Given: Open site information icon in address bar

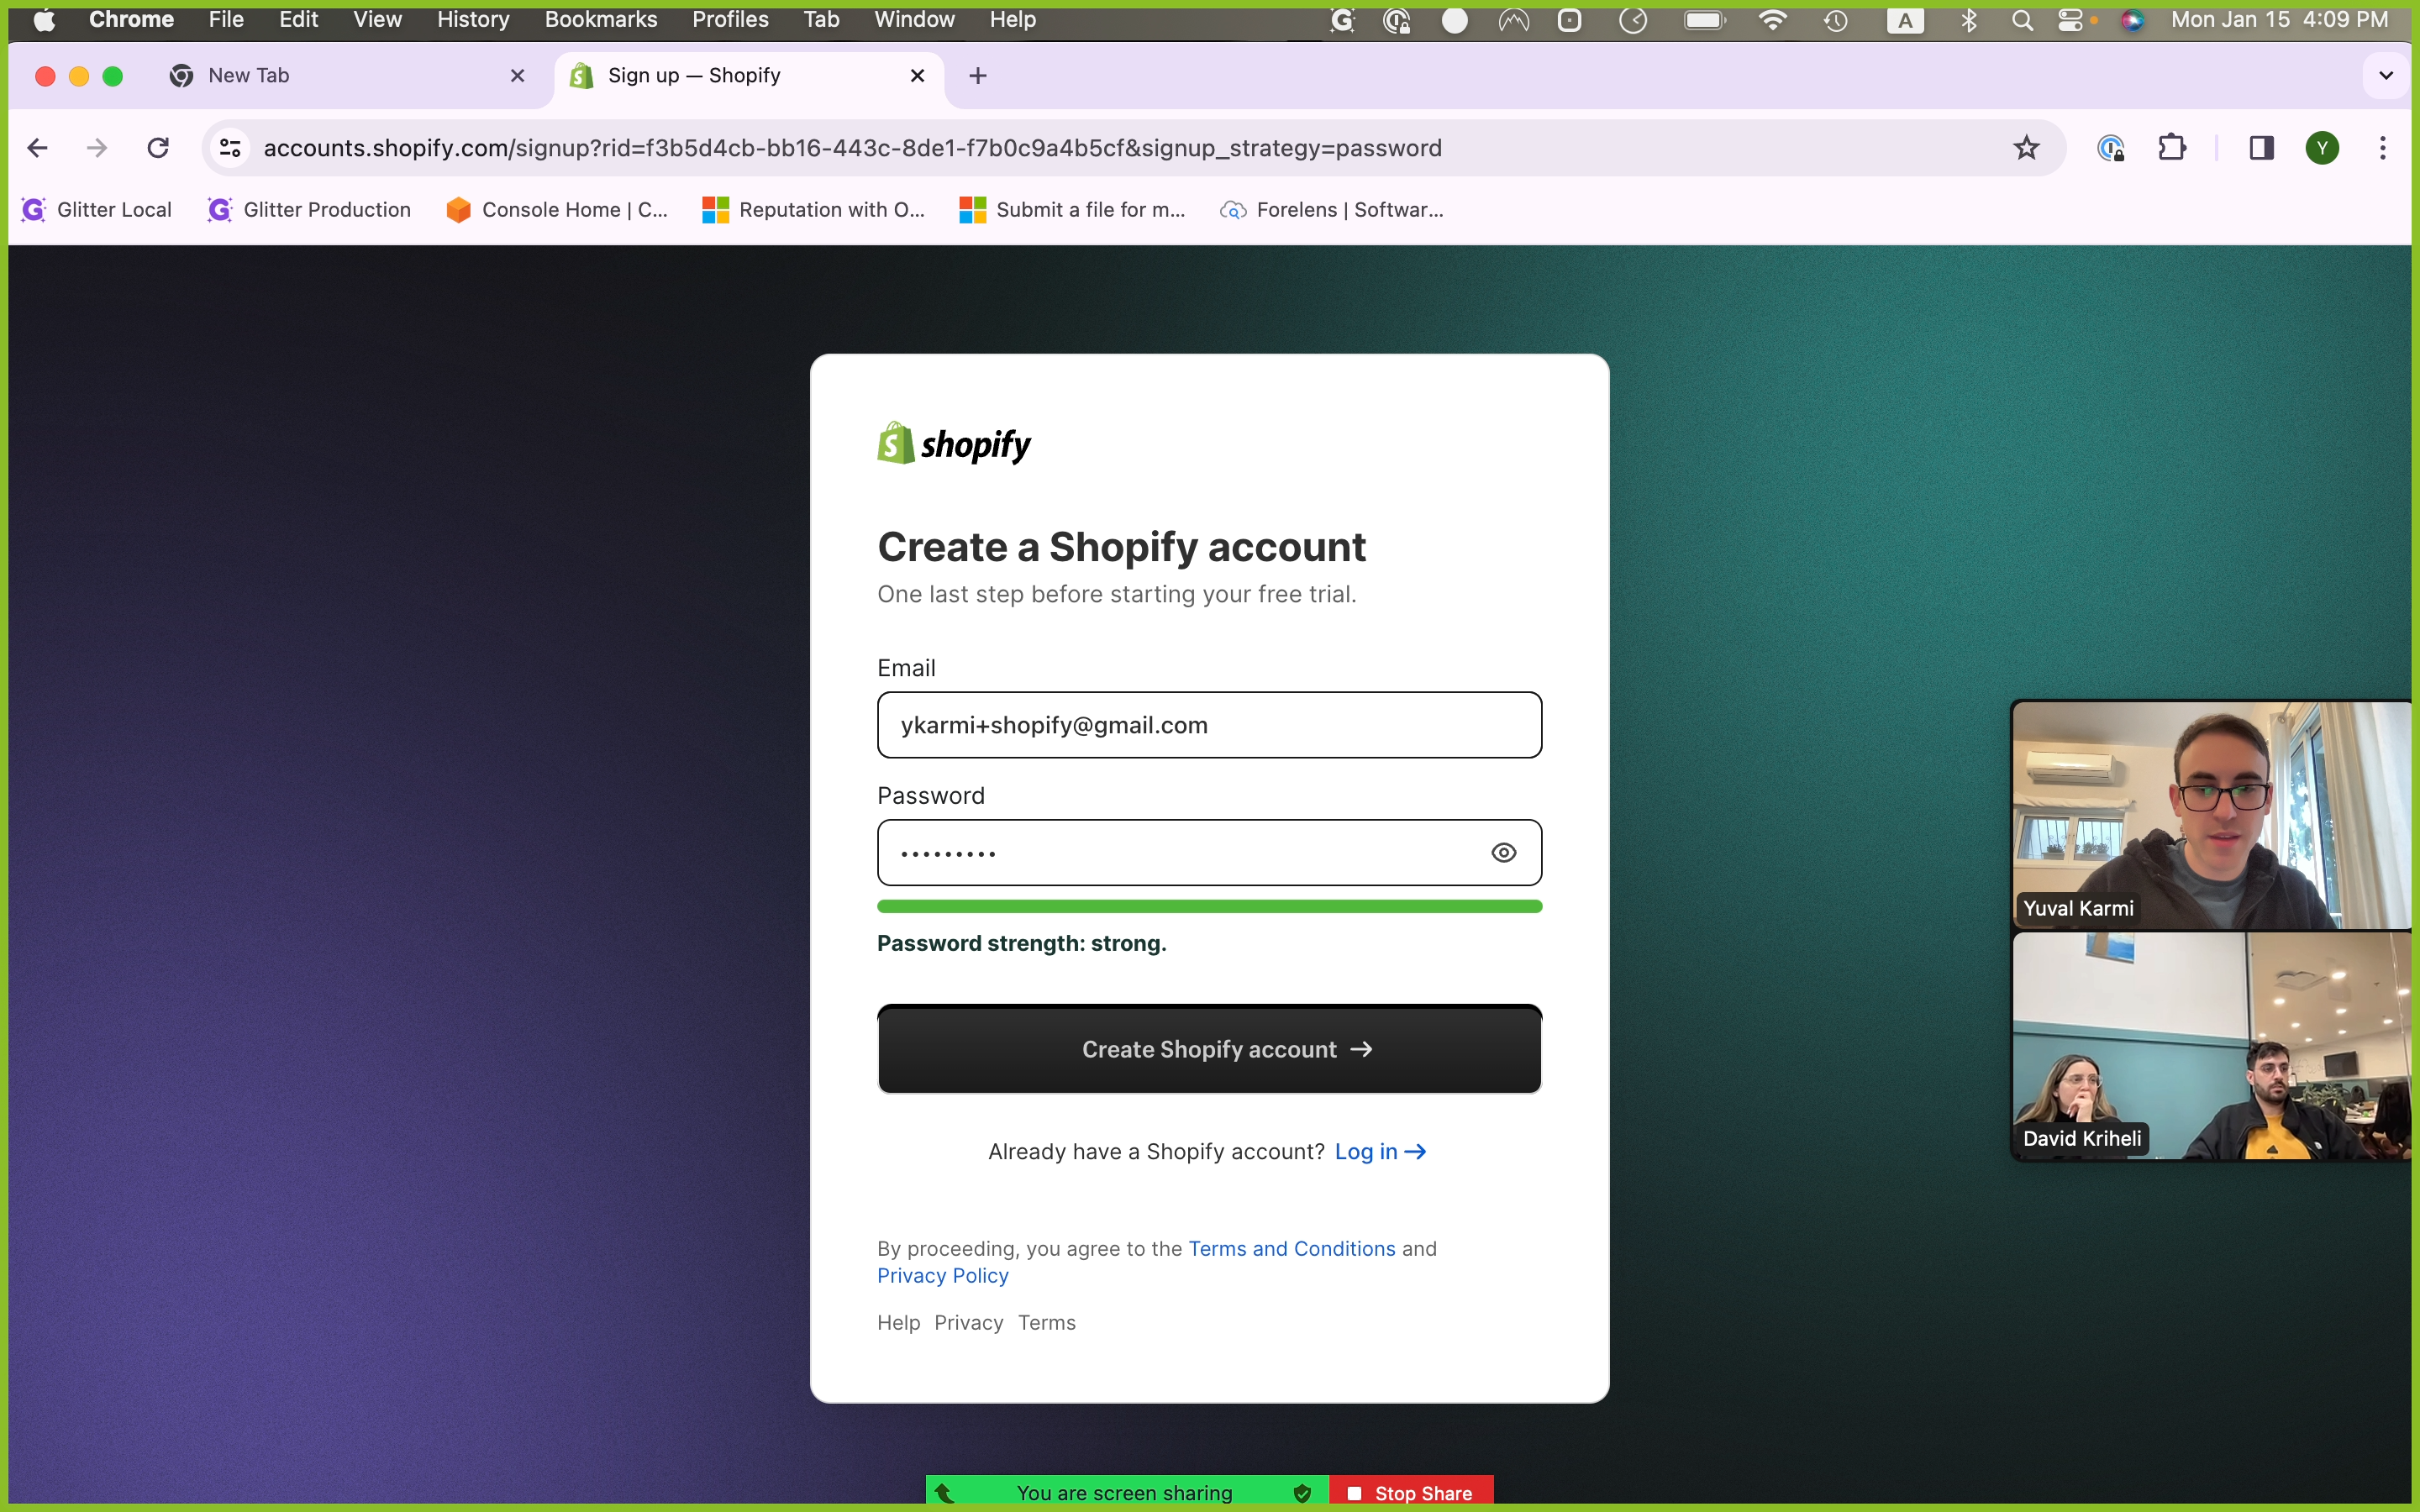Looking at the screenshot, I should [230, 148].
